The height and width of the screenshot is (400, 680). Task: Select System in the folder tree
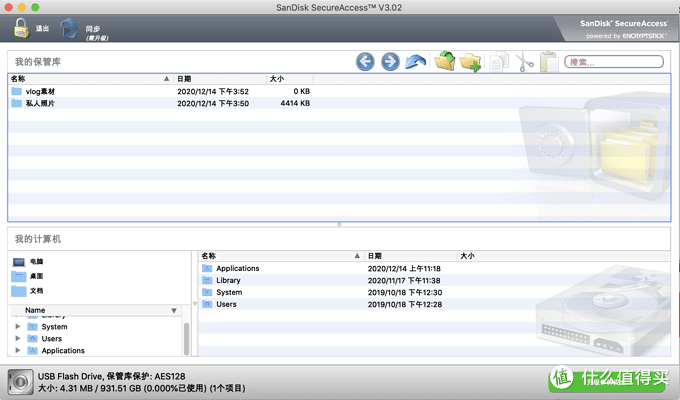pyautogui.click(x=54, y=327)
